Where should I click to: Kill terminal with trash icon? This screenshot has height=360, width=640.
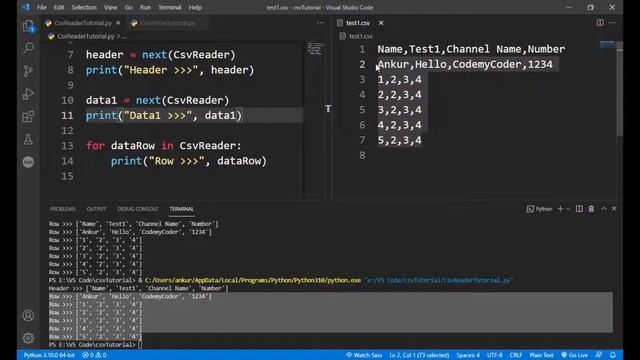tap(591, 209)
